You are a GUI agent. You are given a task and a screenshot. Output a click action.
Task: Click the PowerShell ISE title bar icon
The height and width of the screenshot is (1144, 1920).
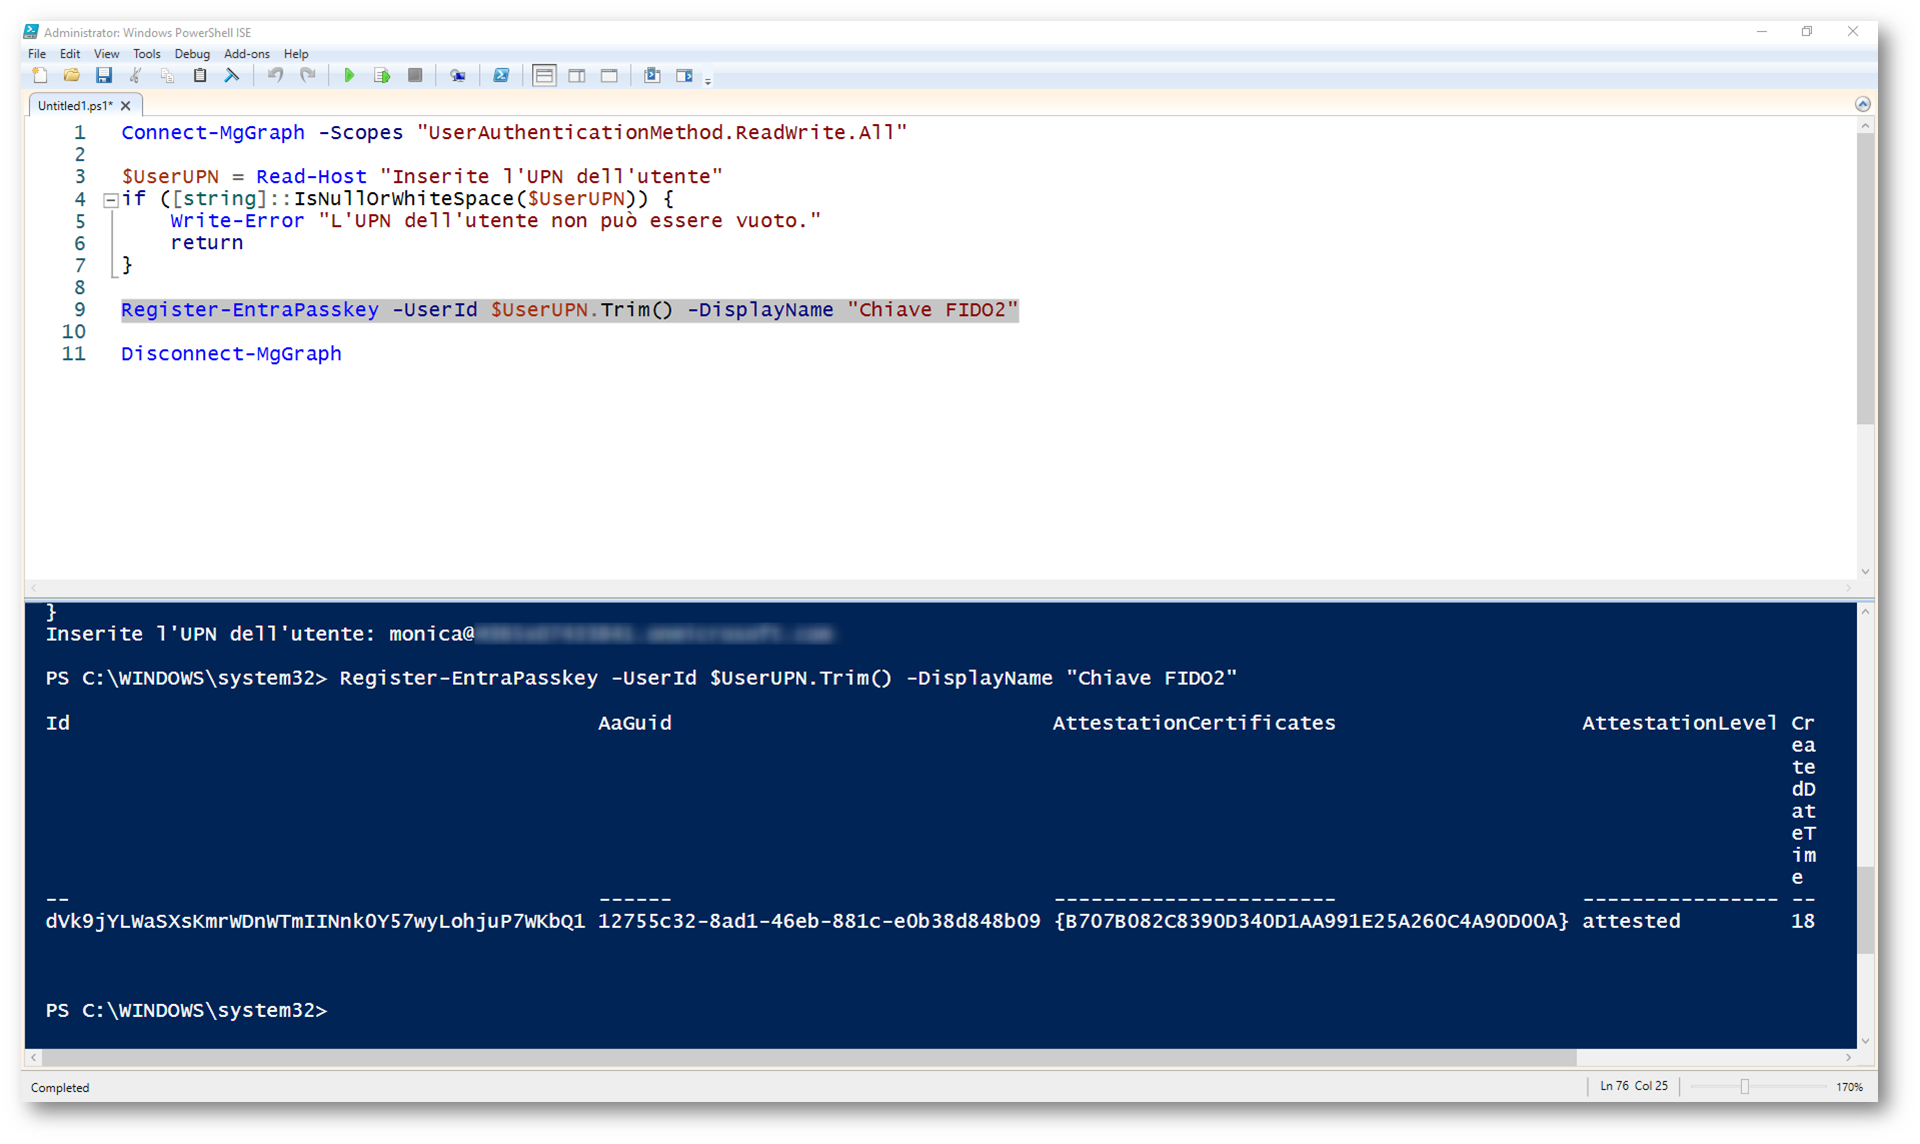pos(31,32)
